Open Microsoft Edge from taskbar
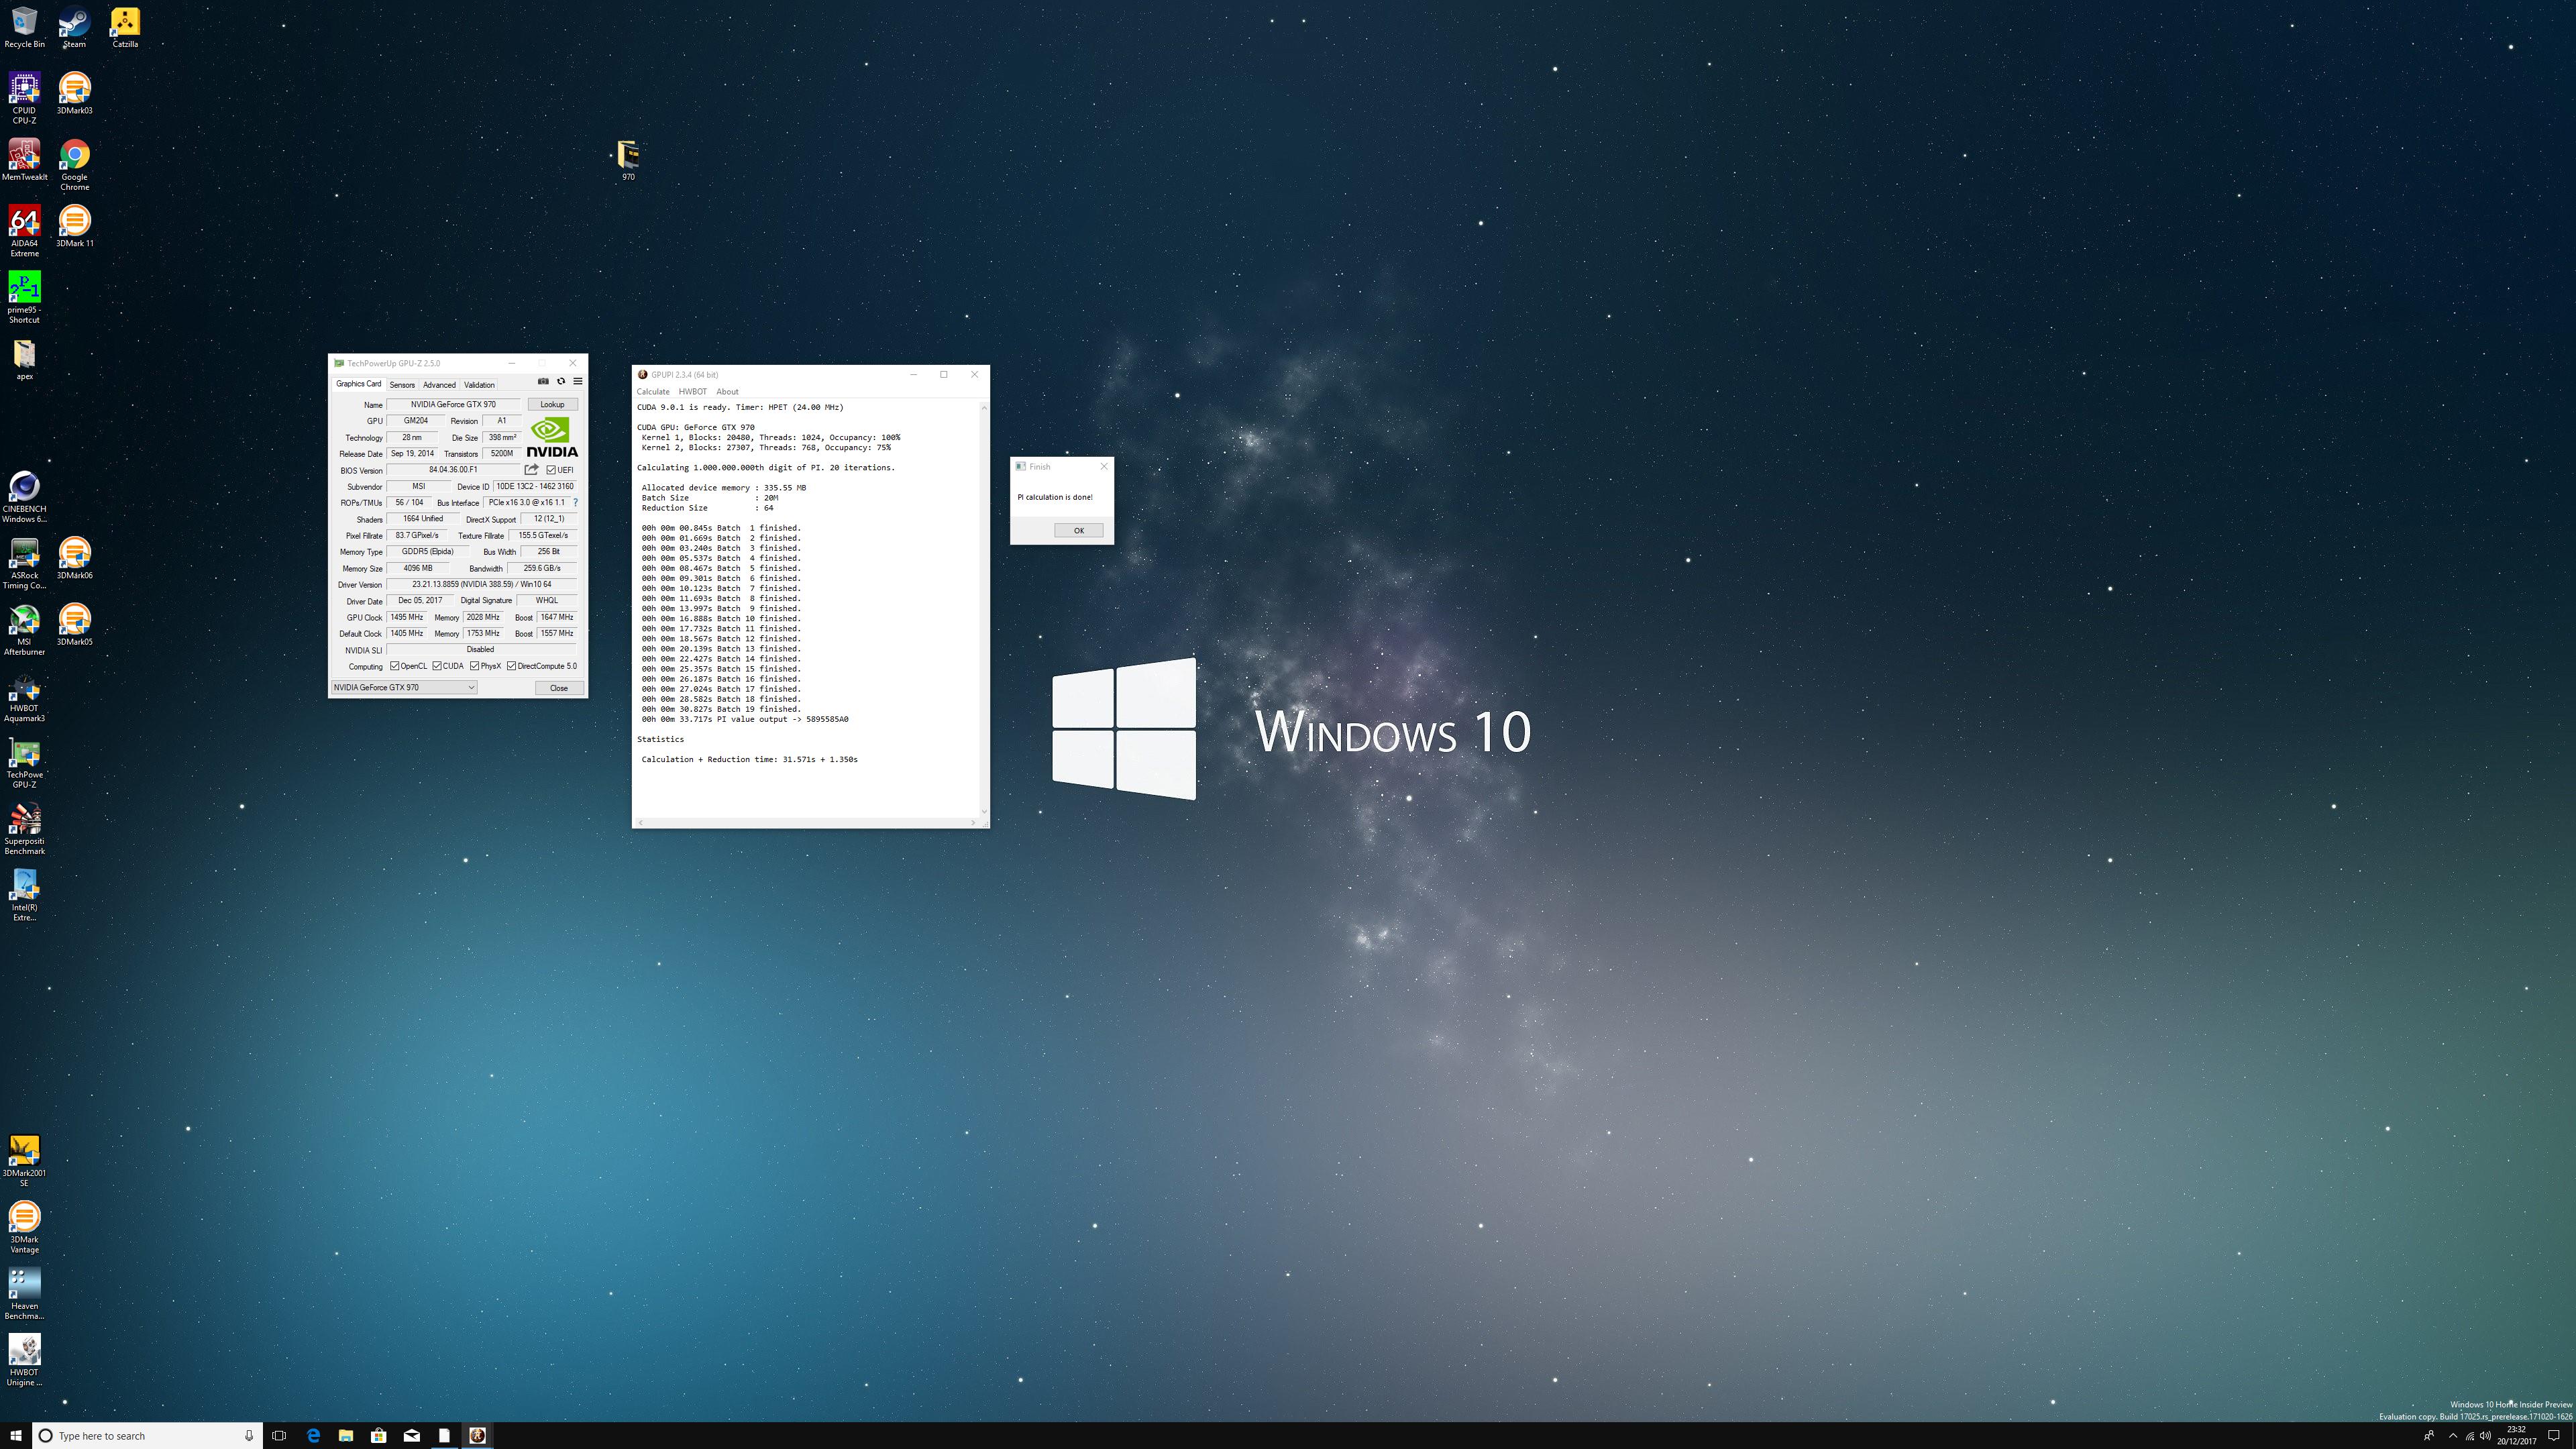Image resolution: width=2576 pixels, height=1449 pixels. click(313, 1435)
